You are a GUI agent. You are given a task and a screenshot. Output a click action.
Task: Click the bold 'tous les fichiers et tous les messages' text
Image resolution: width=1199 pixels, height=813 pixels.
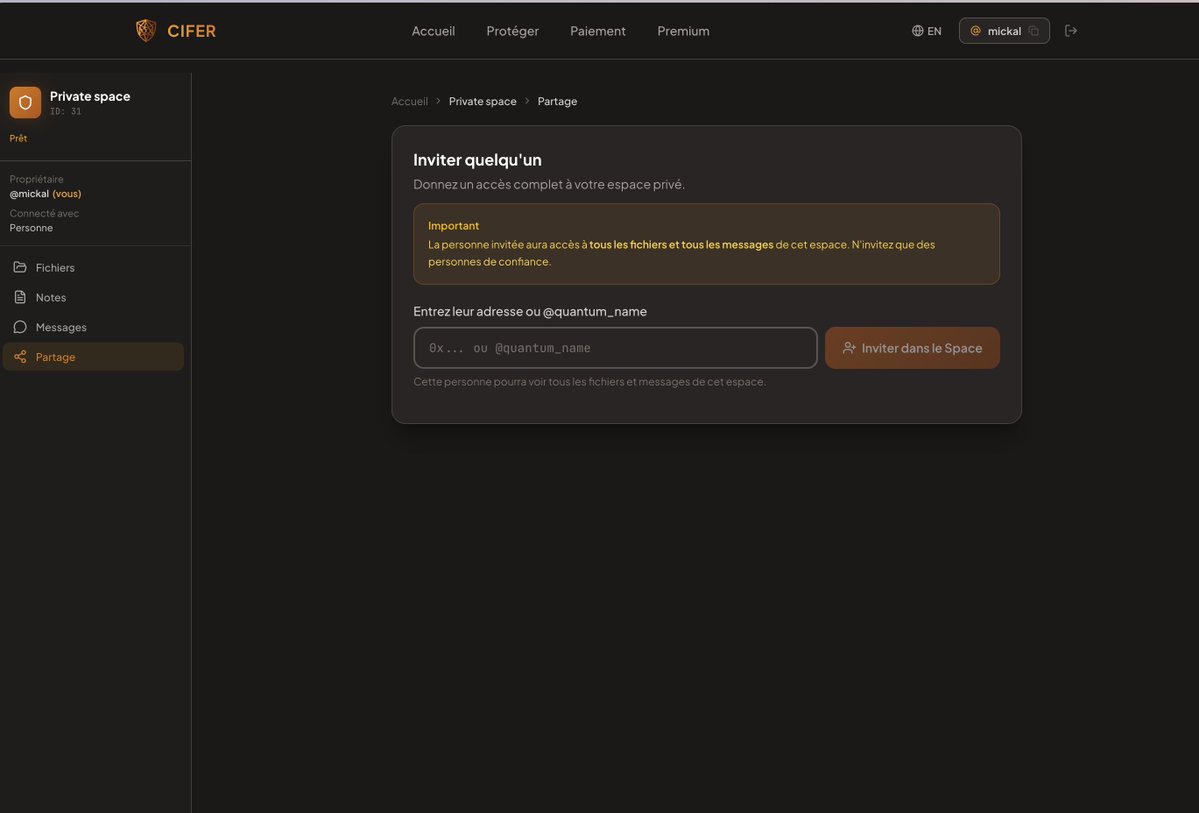click(x=681, y=245)
